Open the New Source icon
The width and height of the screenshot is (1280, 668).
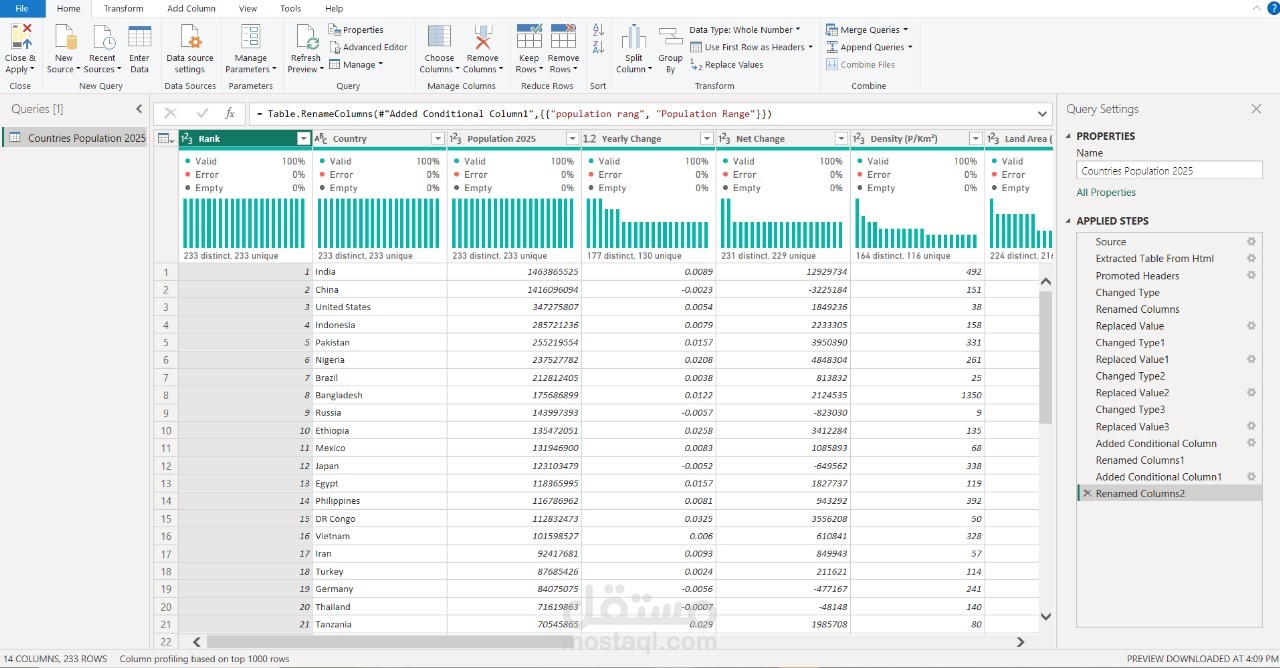click(x=64, y=37)
